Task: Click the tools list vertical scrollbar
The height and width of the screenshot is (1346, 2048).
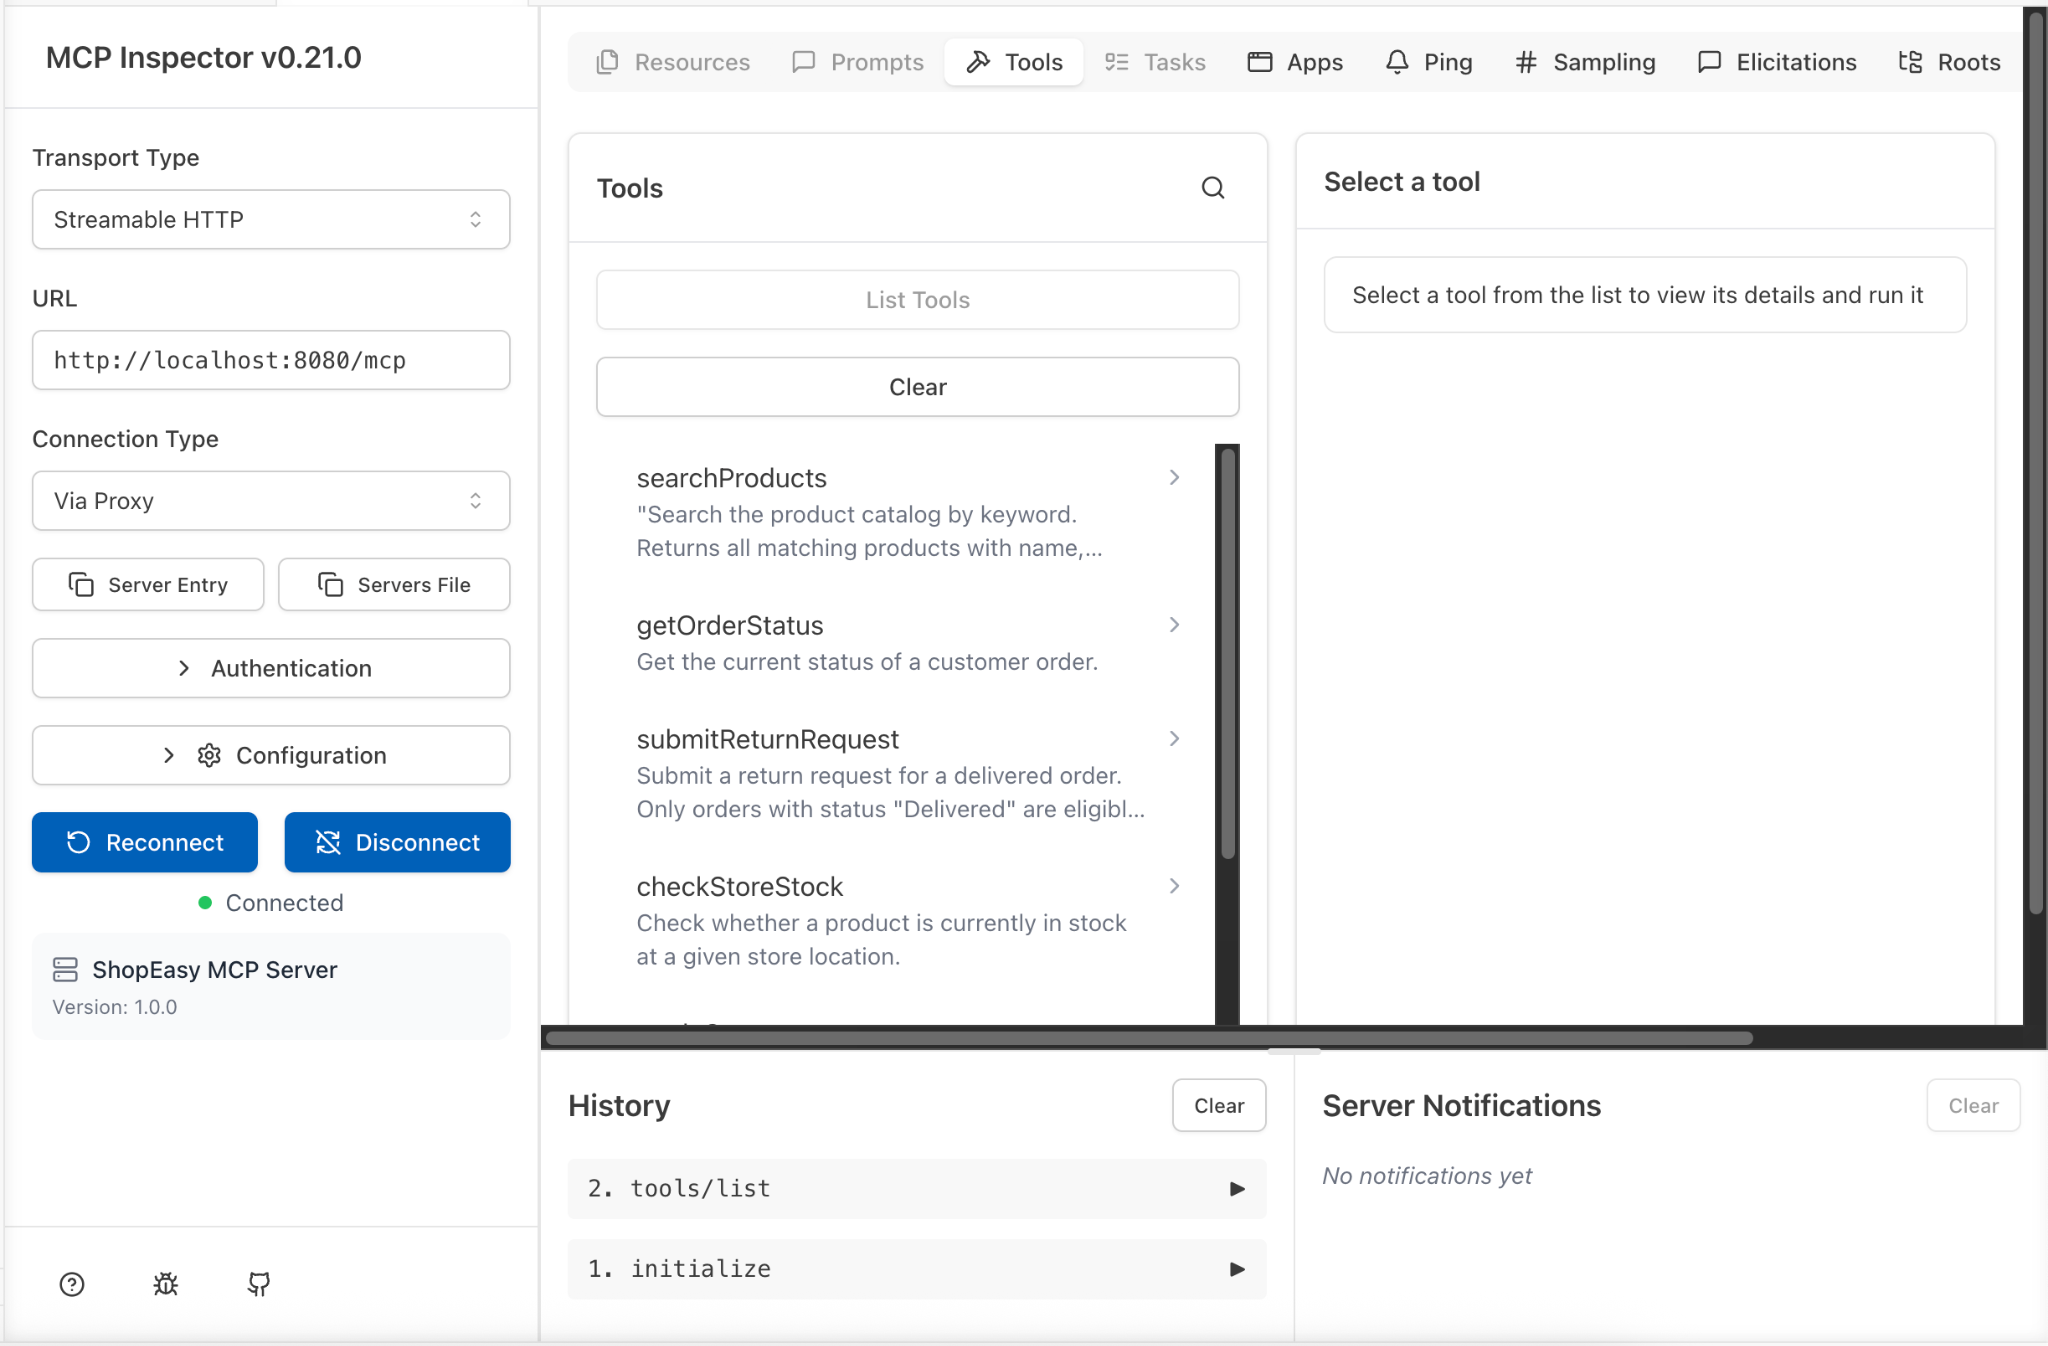Action: [1228, 653]
